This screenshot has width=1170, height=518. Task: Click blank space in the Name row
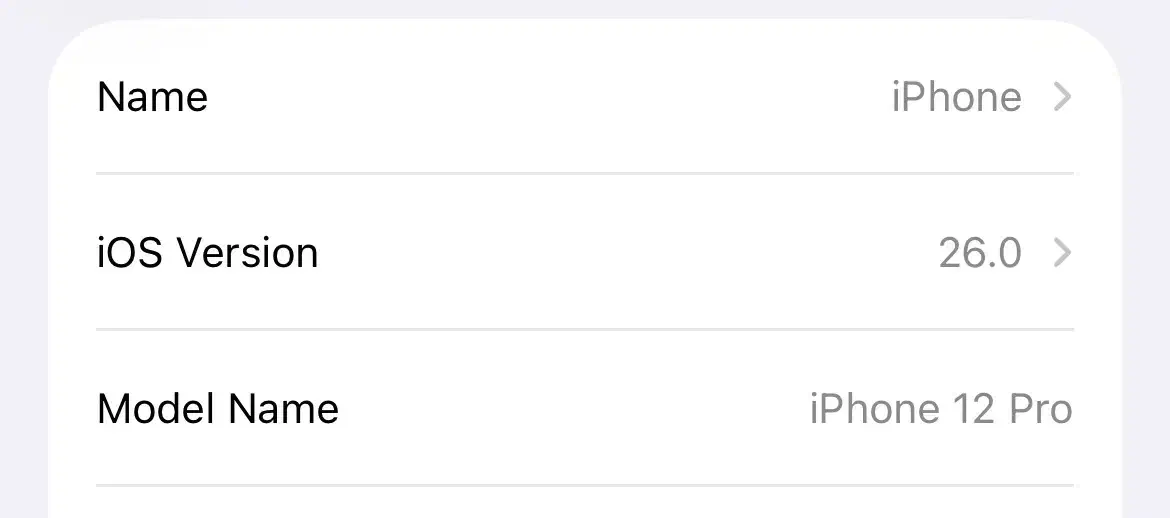[550, 97]
